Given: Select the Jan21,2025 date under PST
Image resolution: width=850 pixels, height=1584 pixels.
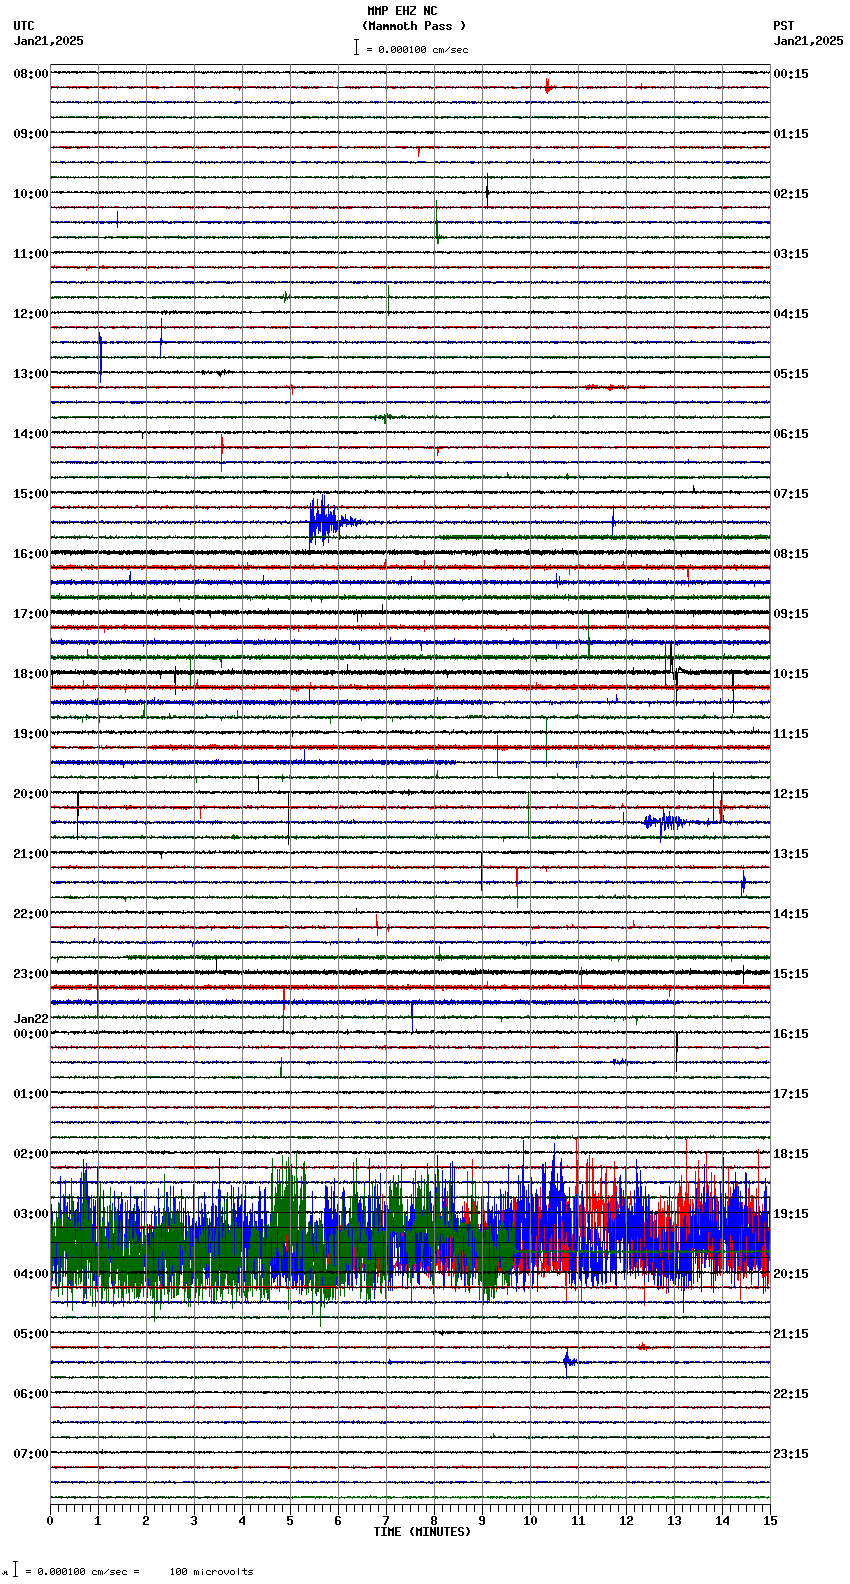Looking at the screenshot, I should point(808,41).
